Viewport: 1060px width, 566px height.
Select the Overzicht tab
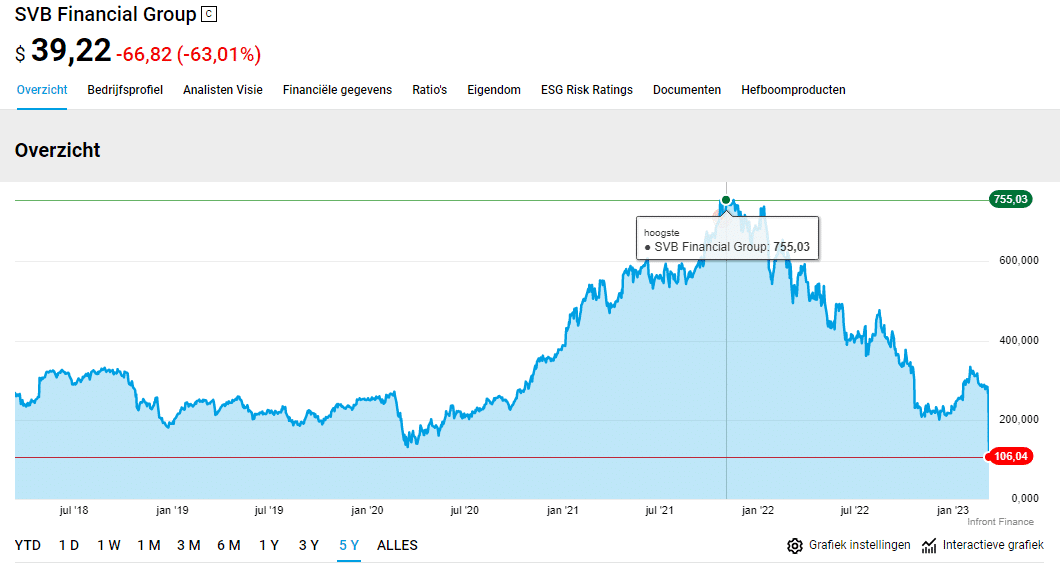(42, 90)
